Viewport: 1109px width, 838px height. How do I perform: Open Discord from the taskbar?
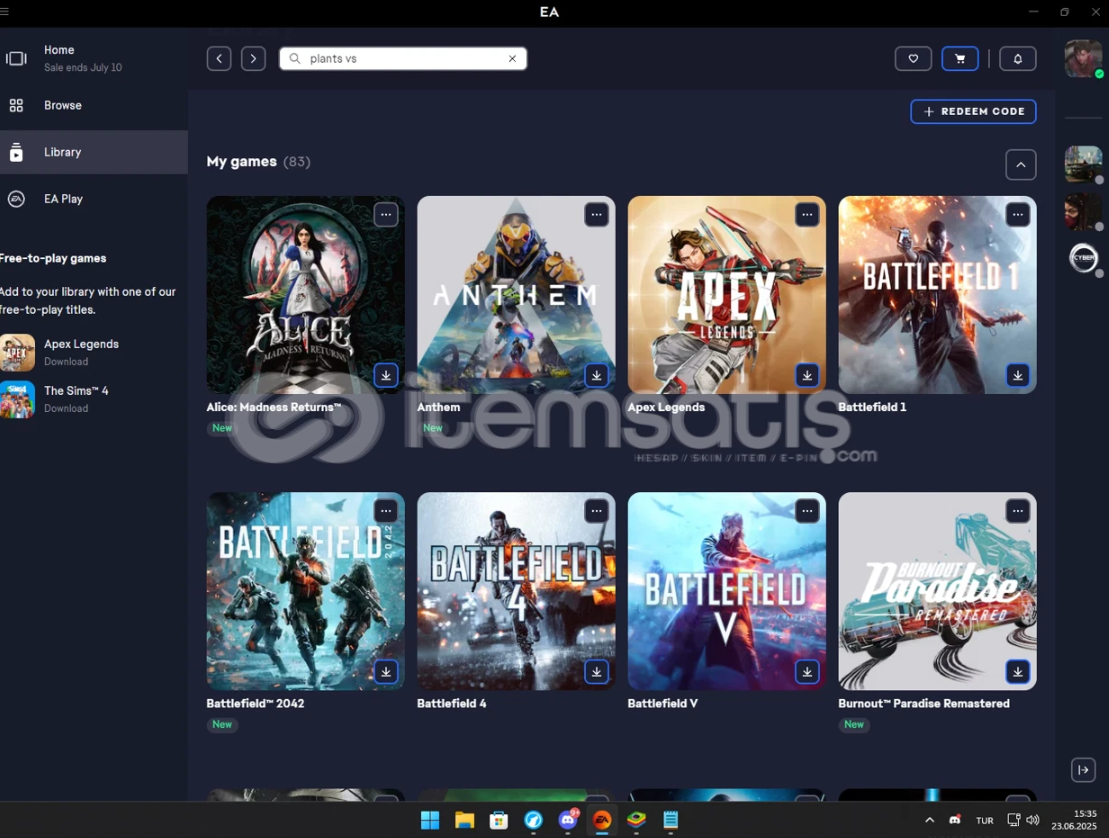tap(567, 820)
